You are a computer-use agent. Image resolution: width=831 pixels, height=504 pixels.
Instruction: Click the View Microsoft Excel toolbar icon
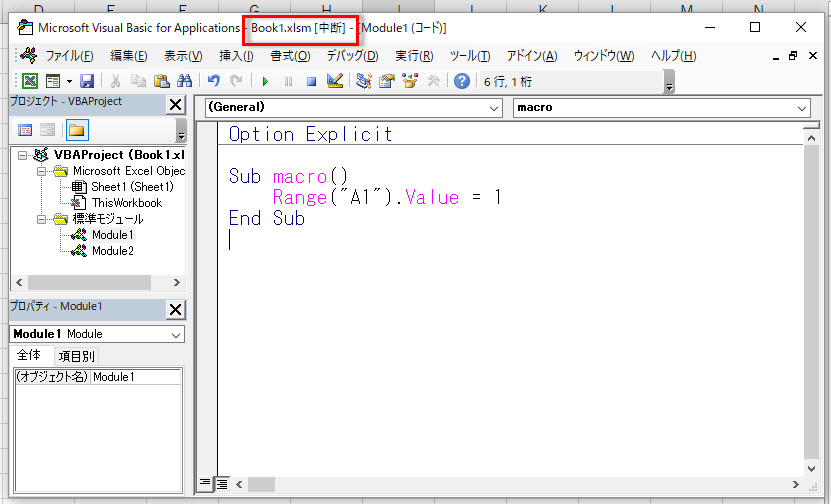(x=30, y=81)
